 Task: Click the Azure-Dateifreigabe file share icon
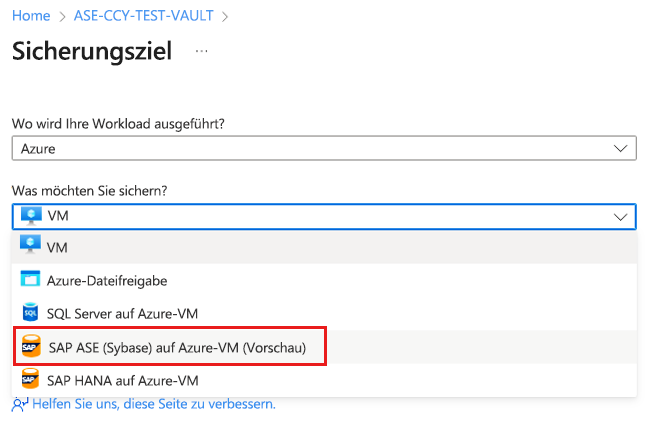pyautogui.click(x=29, y=280)
